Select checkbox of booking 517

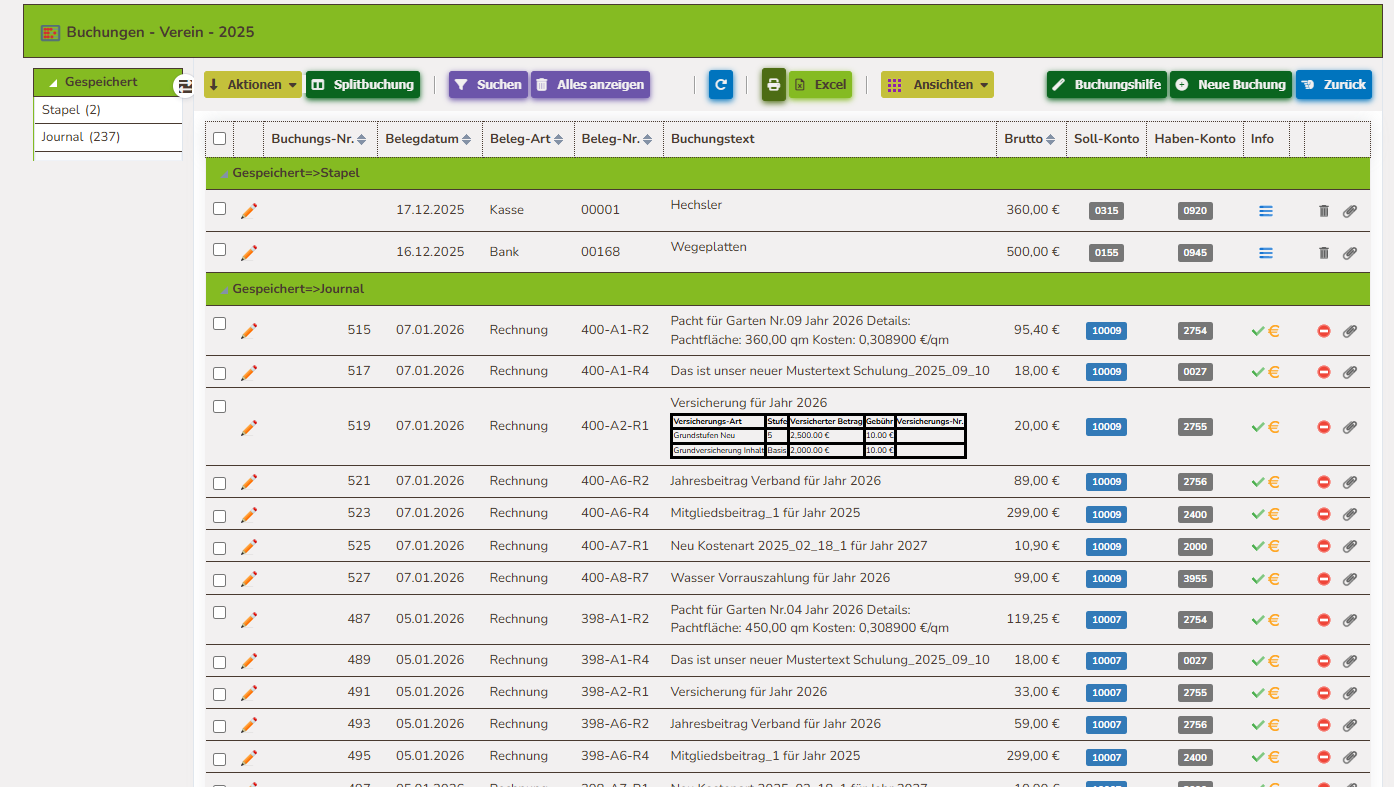point(220,373)
